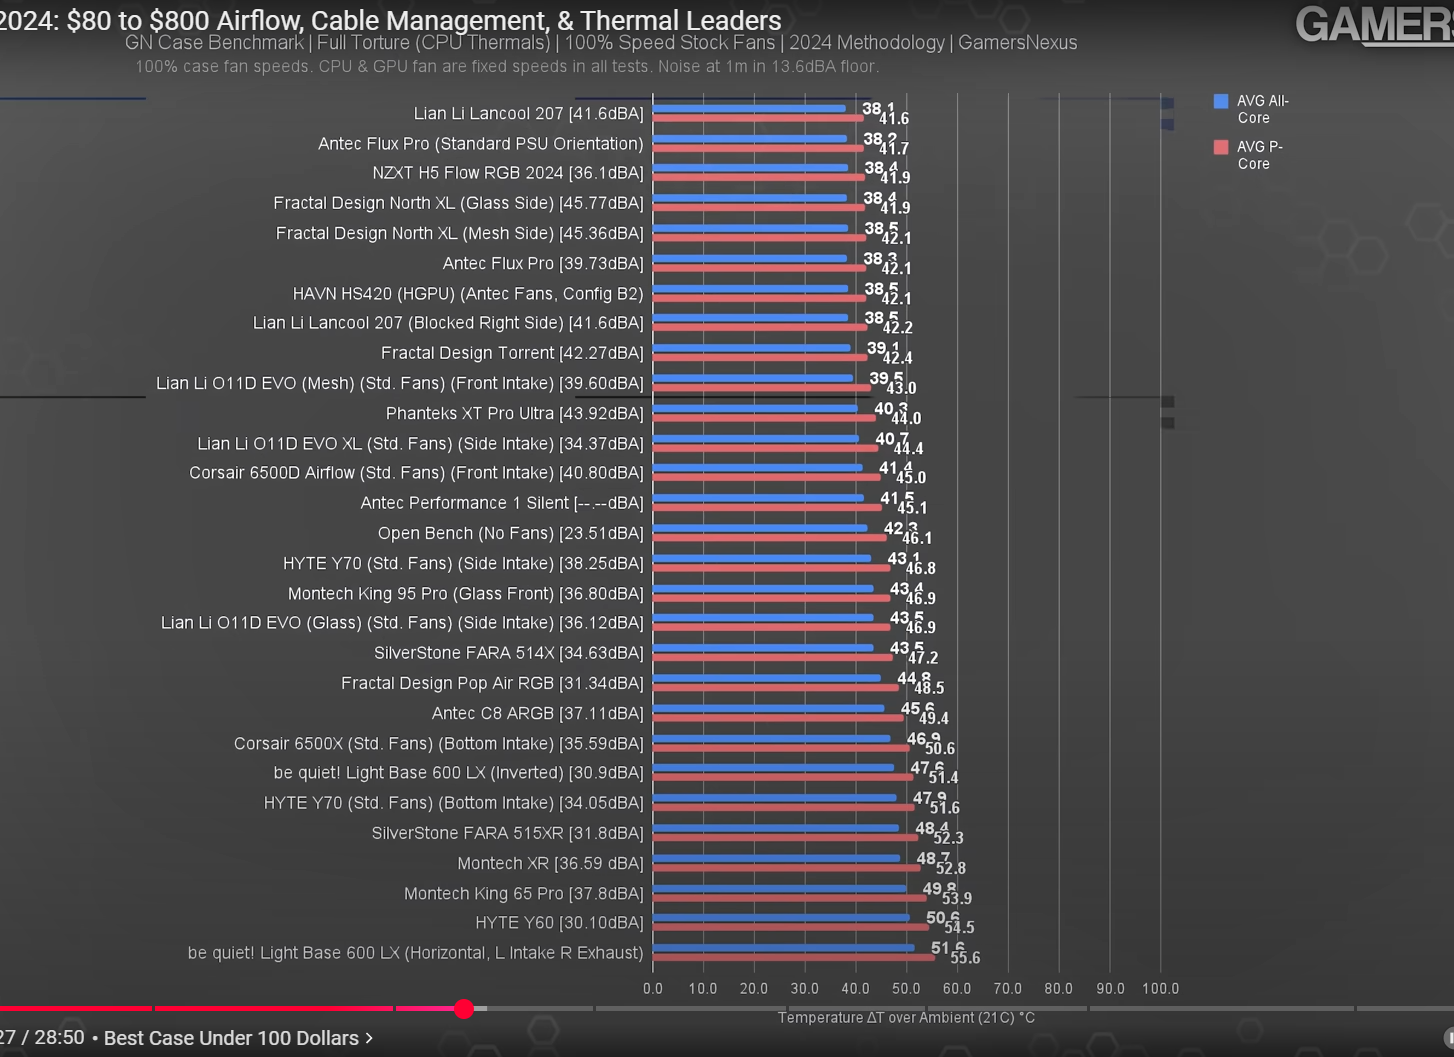
Task: Select the 'SilverStone FARA 515XR' label
Action: tap(508, 833)
